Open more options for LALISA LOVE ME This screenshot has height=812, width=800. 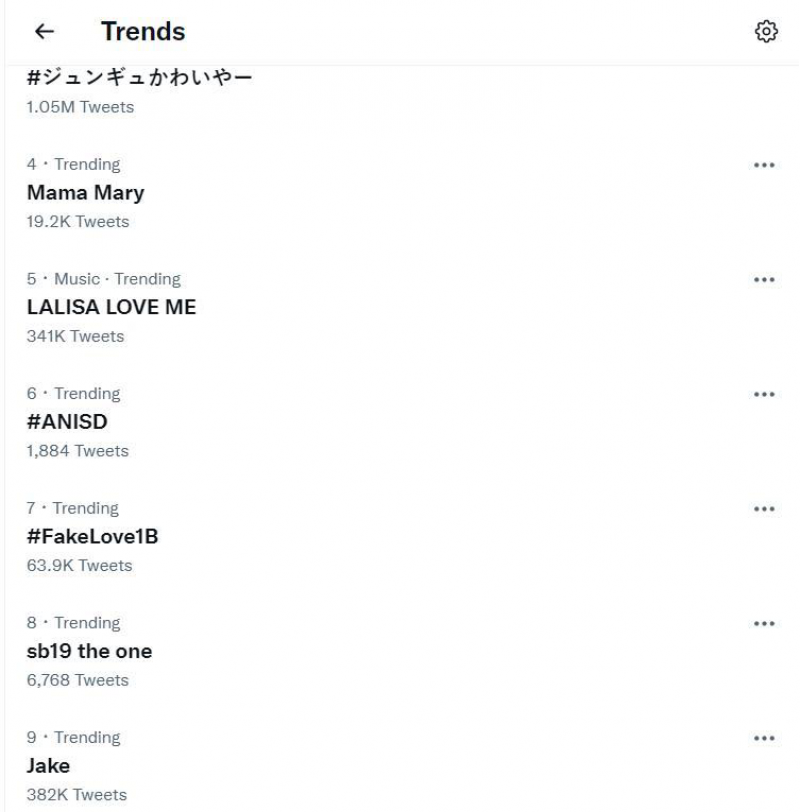tap(765, 280)
